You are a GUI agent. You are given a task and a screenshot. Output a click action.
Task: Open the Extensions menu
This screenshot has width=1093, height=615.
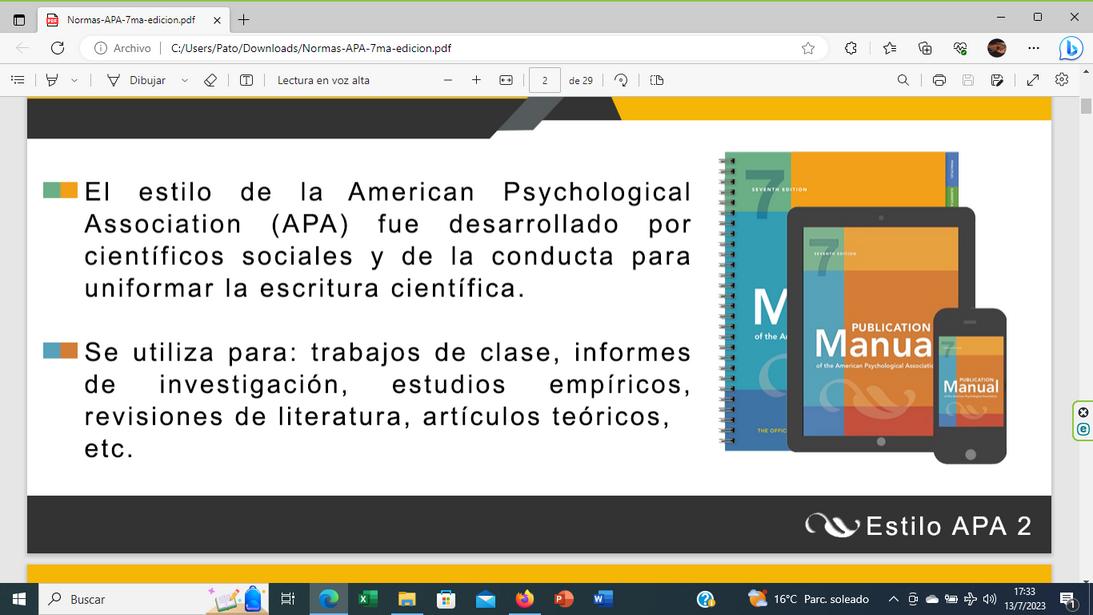tap(850, 48)
